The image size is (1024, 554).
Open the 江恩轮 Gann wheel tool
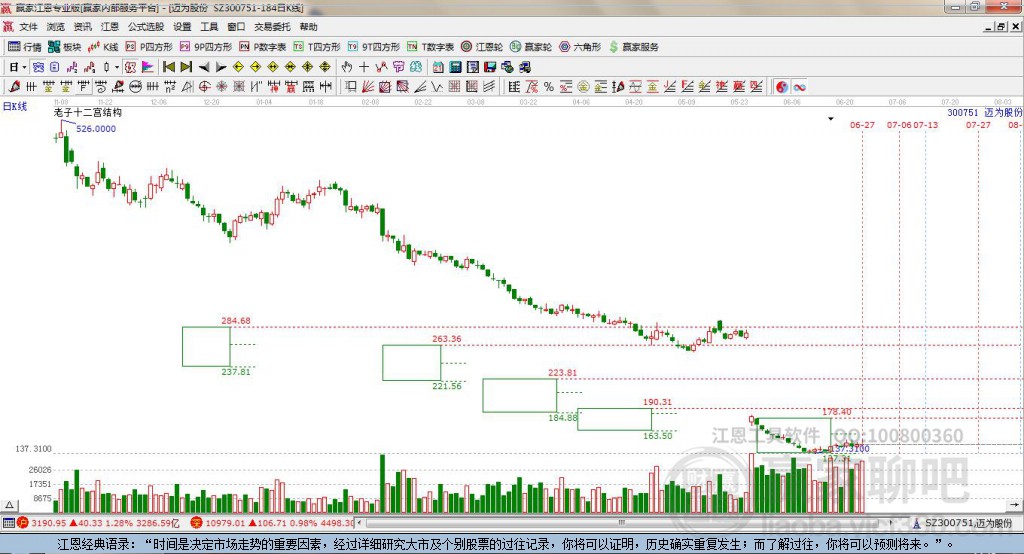(x=487, y=47)
